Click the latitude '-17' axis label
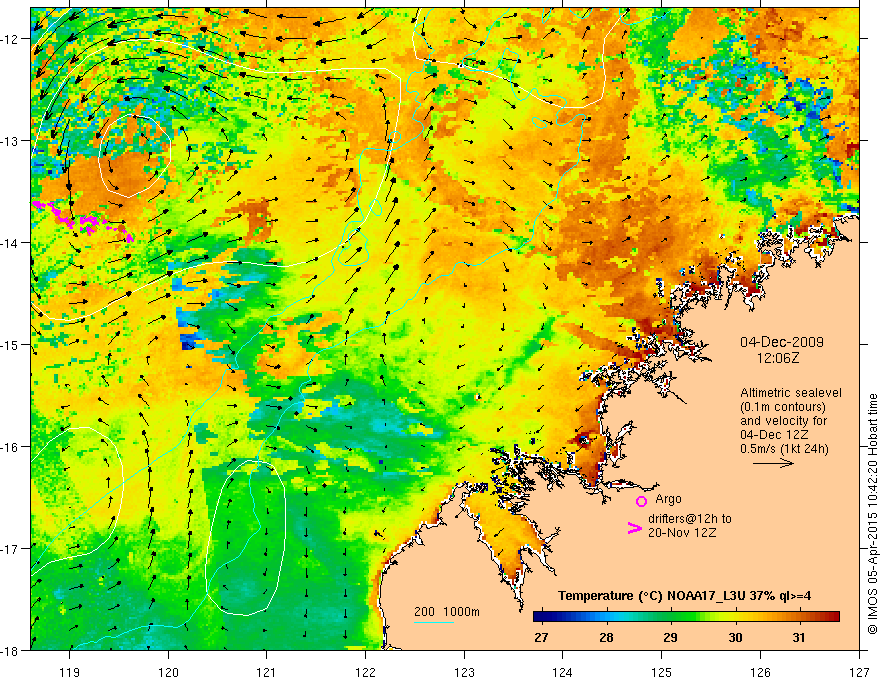Viewport: 880px width, 680px height. (11, 549)
